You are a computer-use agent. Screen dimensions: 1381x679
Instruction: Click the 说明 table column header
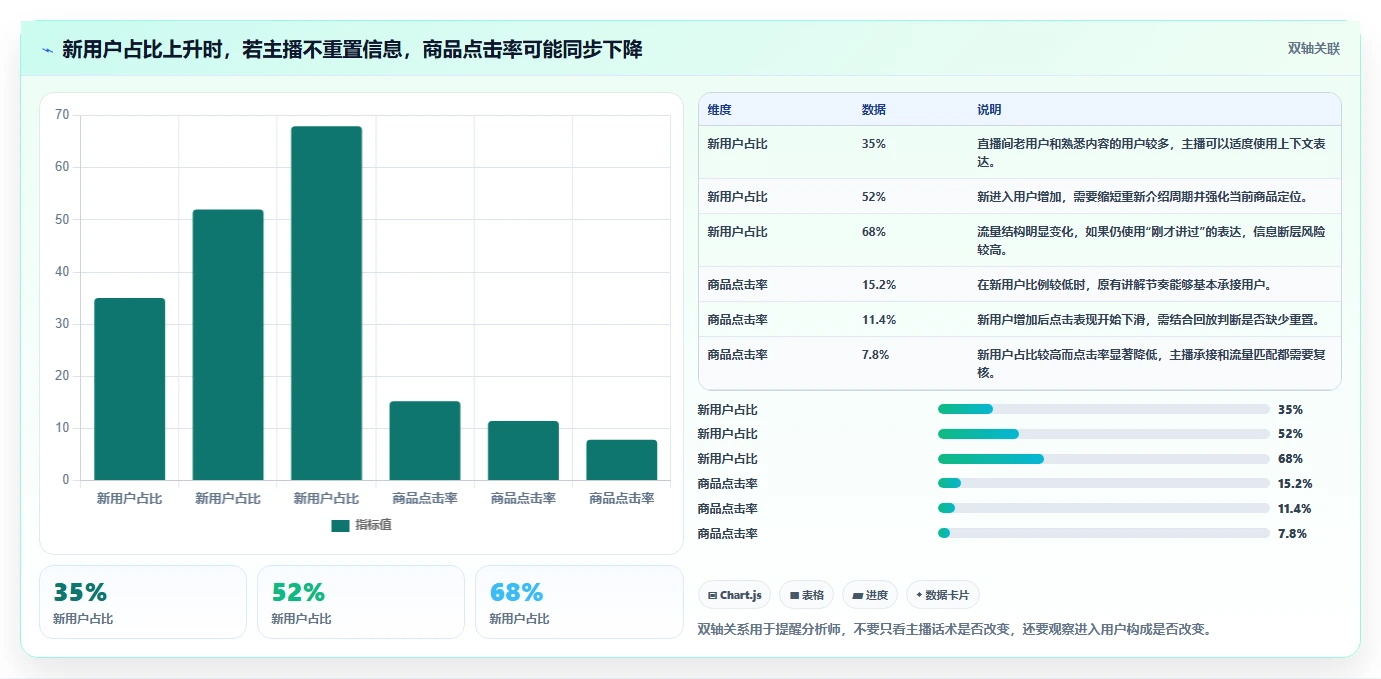tap(989, 110)
